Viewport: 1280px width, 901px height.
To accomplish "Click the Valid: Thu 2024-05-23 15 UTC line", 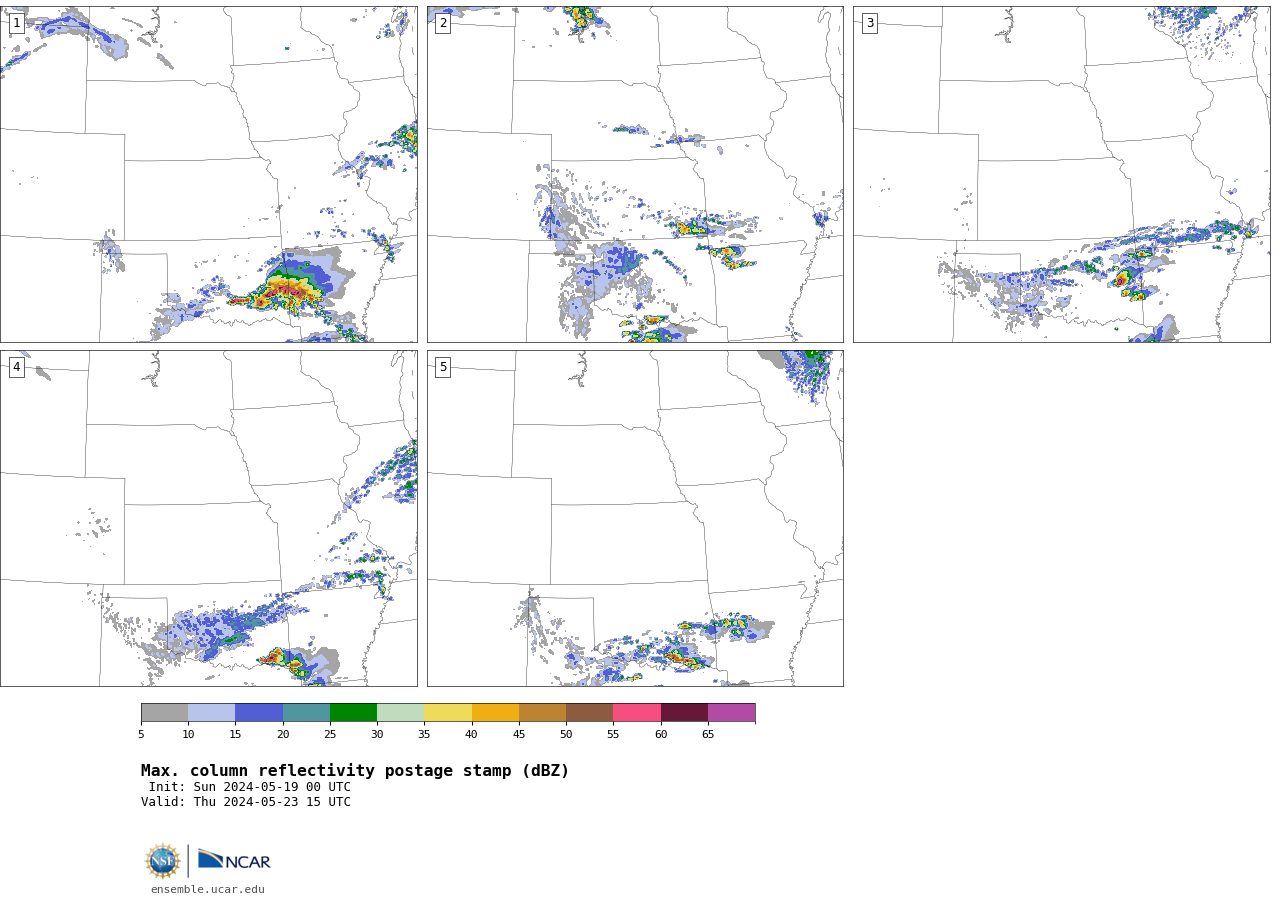I will tap(246, 802).
